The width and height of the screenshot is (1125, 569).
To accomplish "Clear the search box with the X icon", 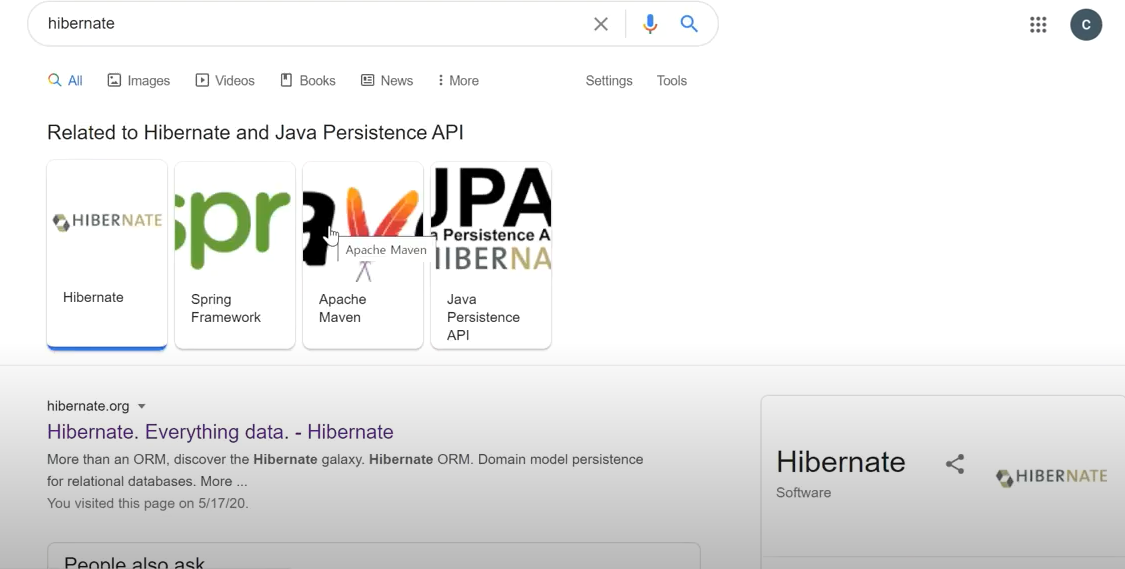I will pyautogui.click(x=601, y=24).
